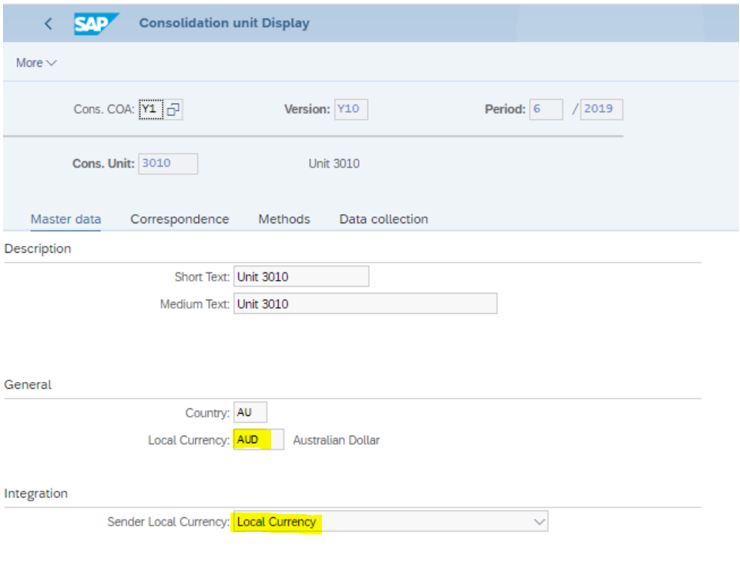Focus the Medium Text field
This screenshot has width=740, height=567.
coord(365,304)
